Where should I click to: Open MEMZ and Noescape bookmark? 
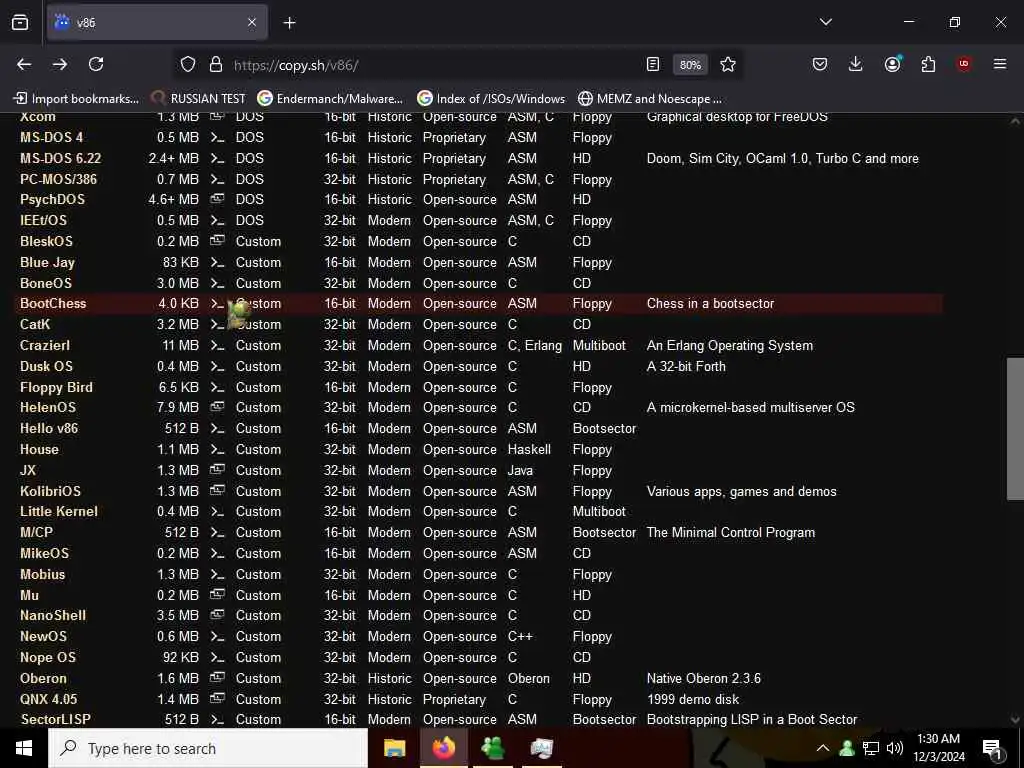[650, 99]
